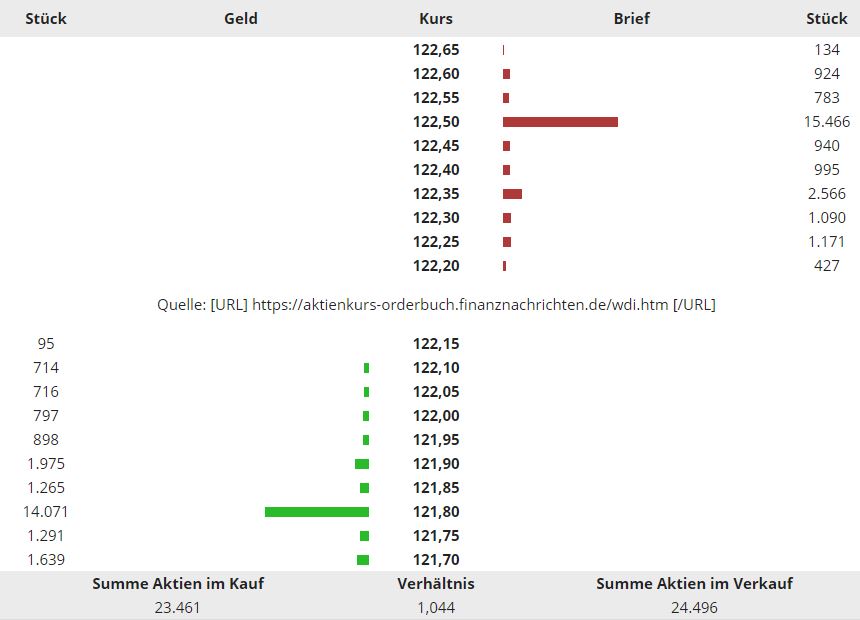Select the best bid price 122,15
This screenshot has width=860, height=620.
(436, 344)
